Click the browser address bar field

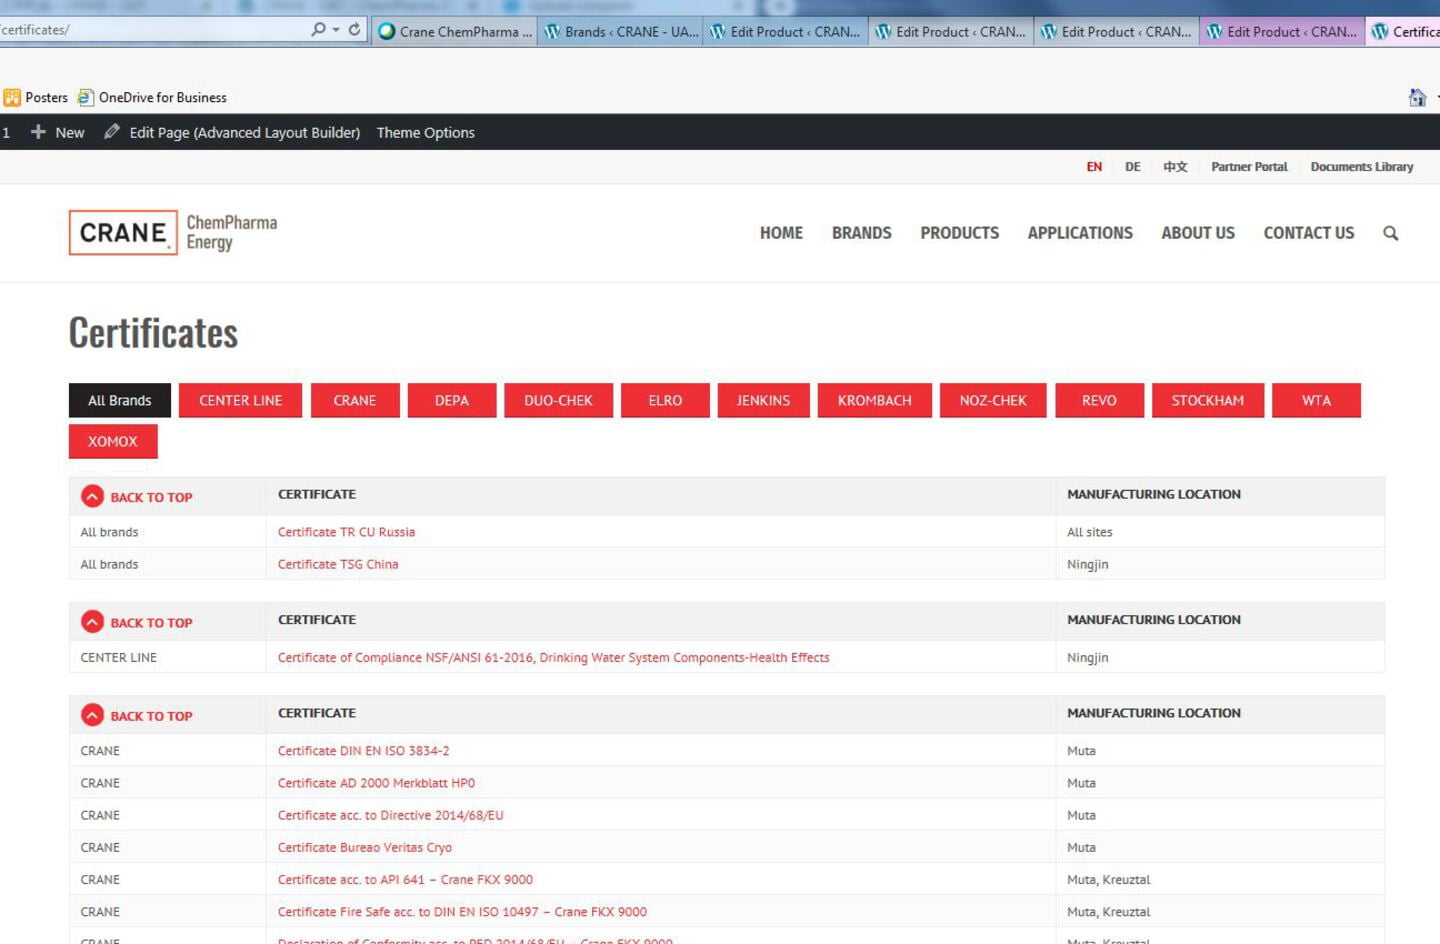pos(150,30)
